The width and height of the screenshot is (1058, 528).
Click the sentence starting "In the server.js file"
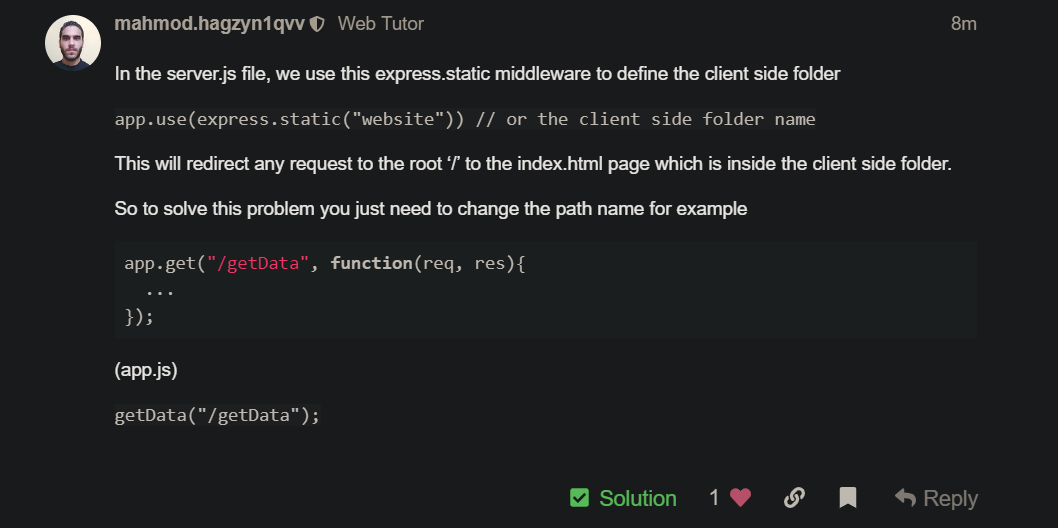pyautogui.click(x=477, y=74)
